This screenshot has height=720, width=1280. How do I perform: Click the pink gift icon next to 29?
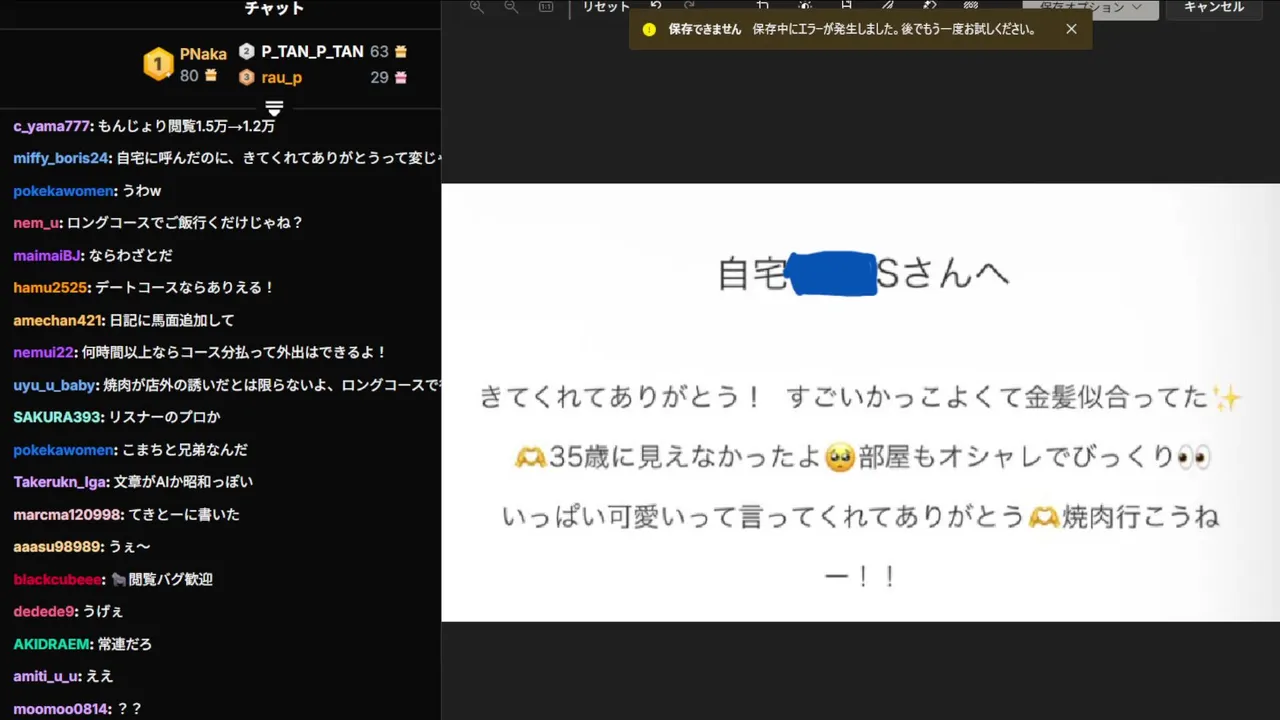tap(401, 77)
